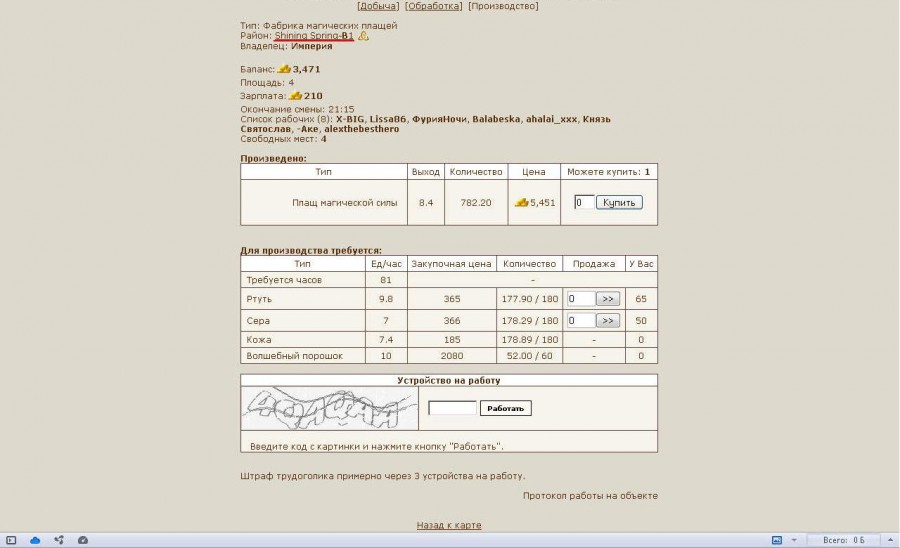Click quantity 782.20 cell
The height and width of the screenshot is (548, 900).
(476, 202)
